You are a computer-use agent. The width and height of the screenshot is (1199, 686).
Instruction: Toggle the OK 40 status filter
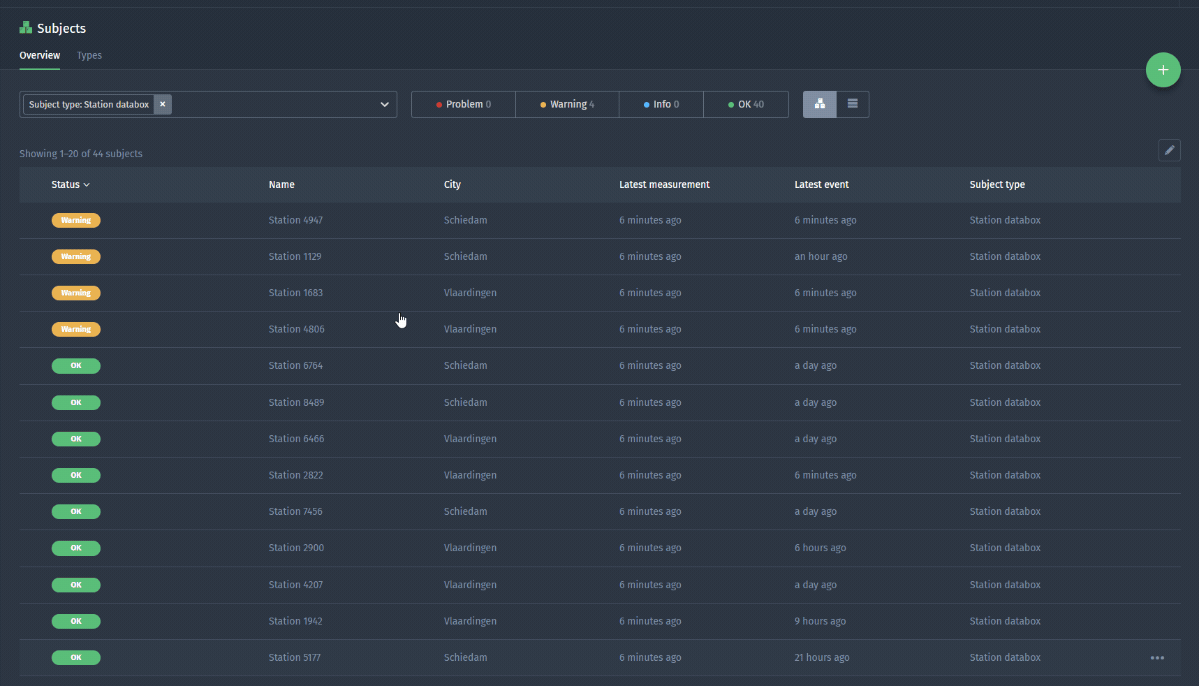coord(745,104)
